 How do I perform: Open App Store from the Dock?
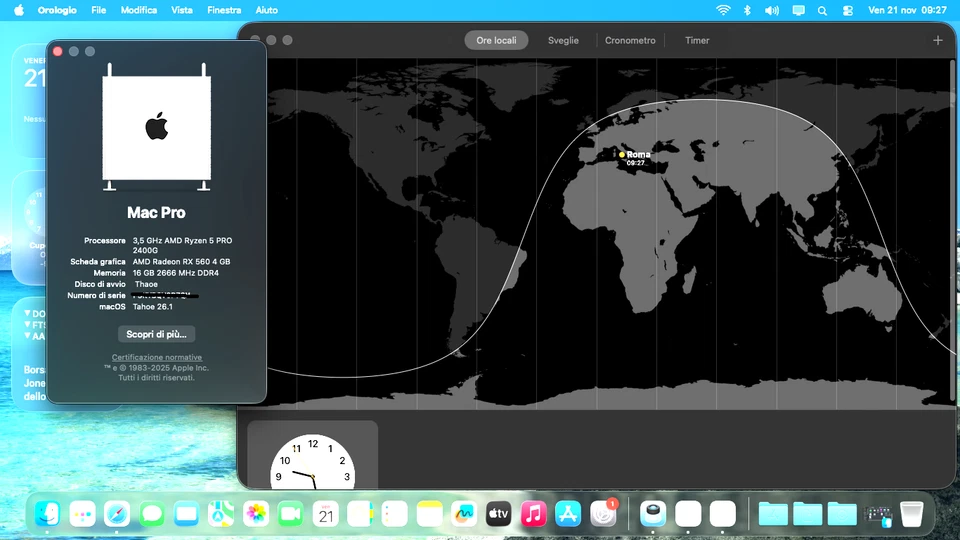click(x=568, y=514)
